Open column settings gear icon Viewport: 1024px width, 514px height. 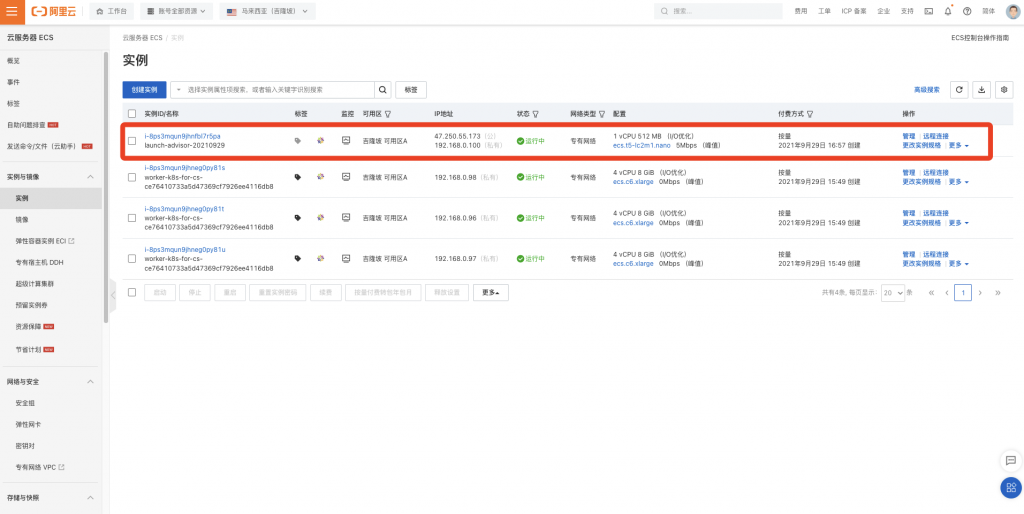coord(1004,89)
